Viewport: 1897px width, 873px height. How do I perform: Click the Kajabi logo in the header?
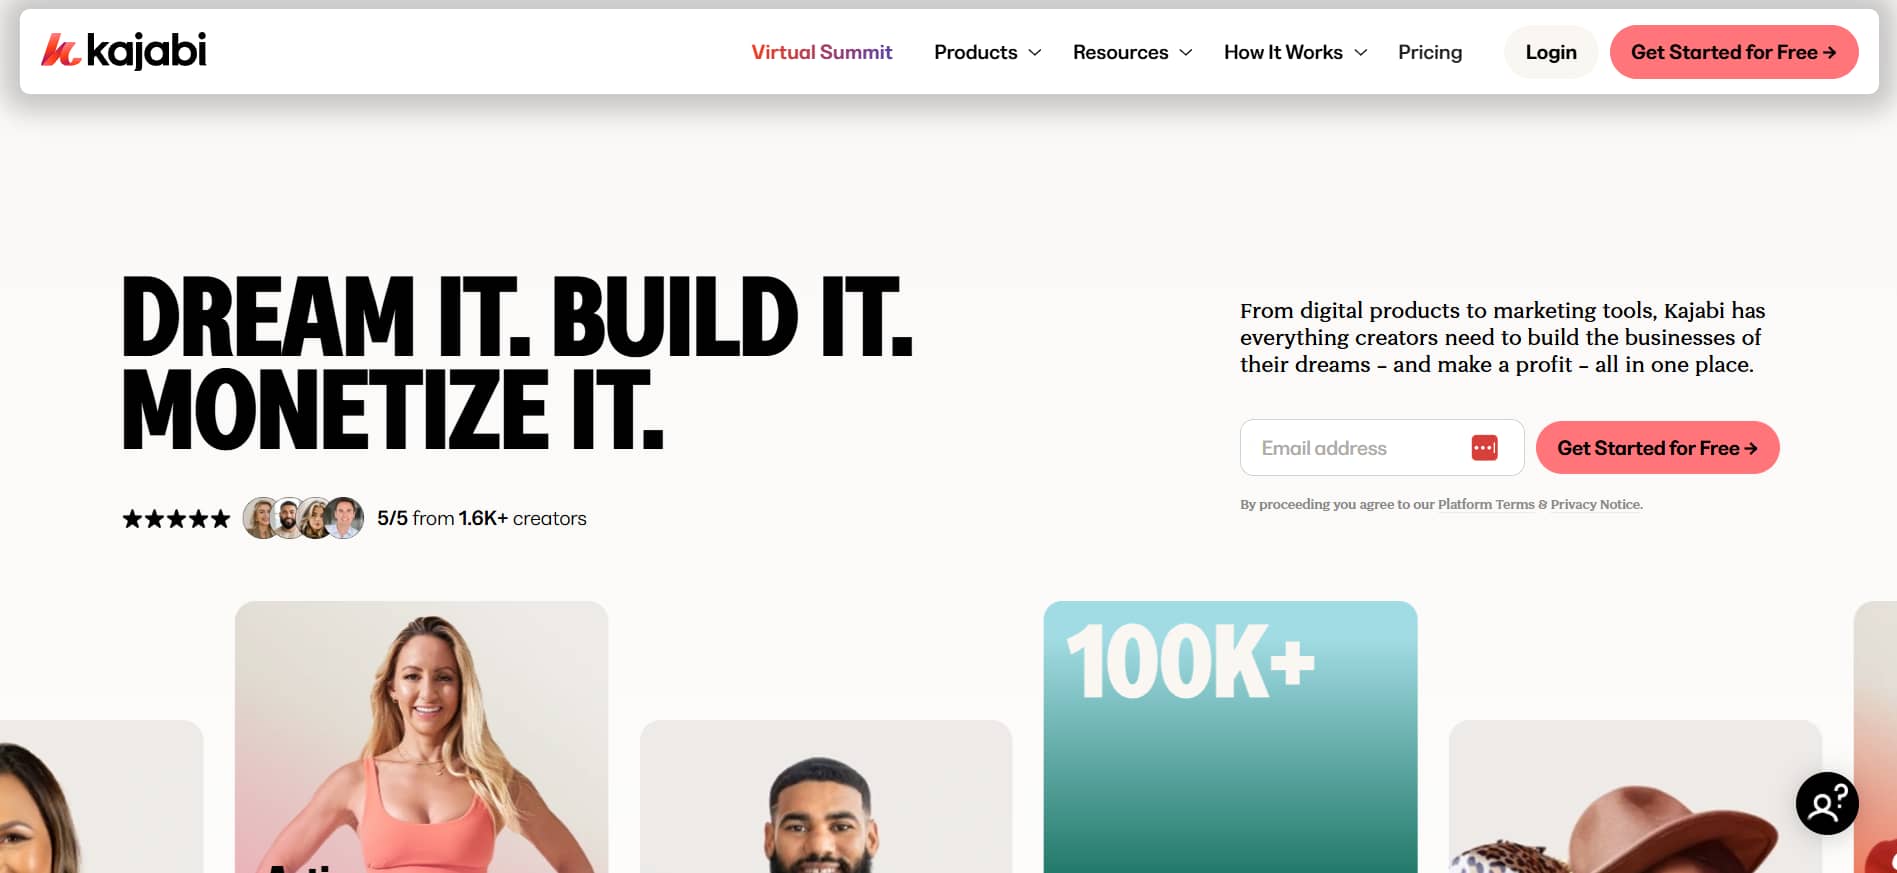tap(124, 51)
